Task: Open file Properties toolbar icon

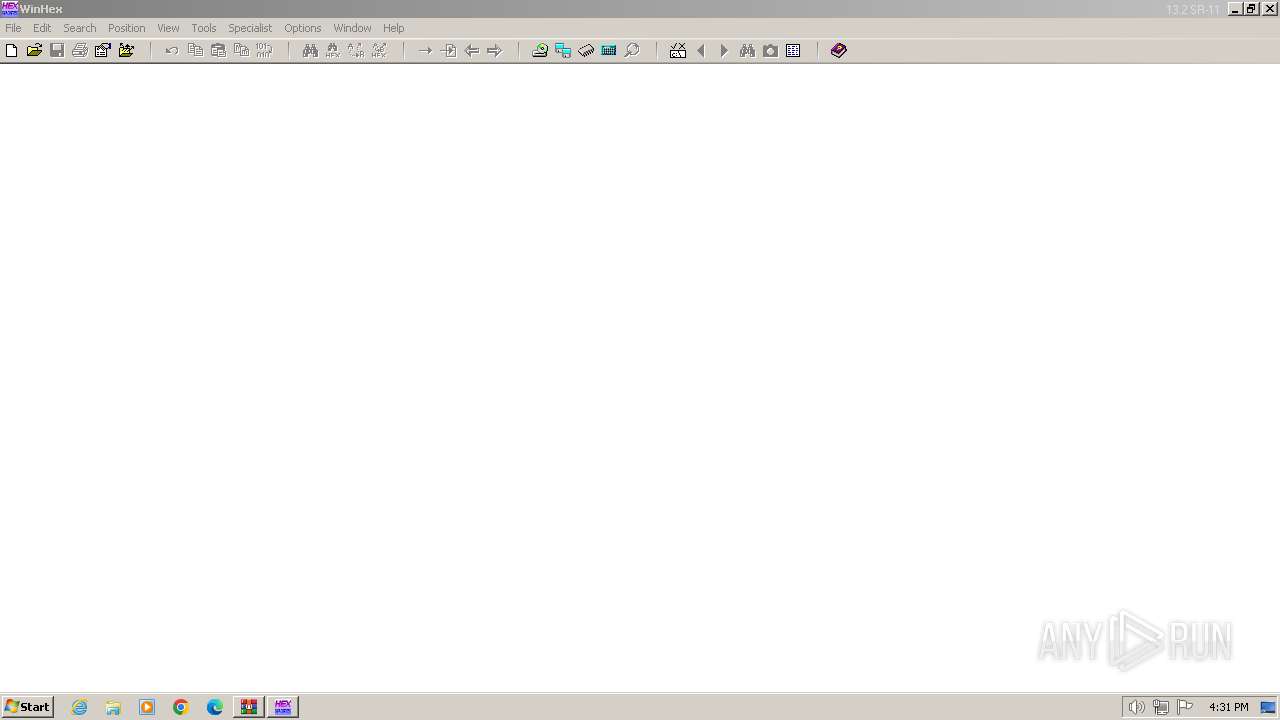Action: (103, 50)
